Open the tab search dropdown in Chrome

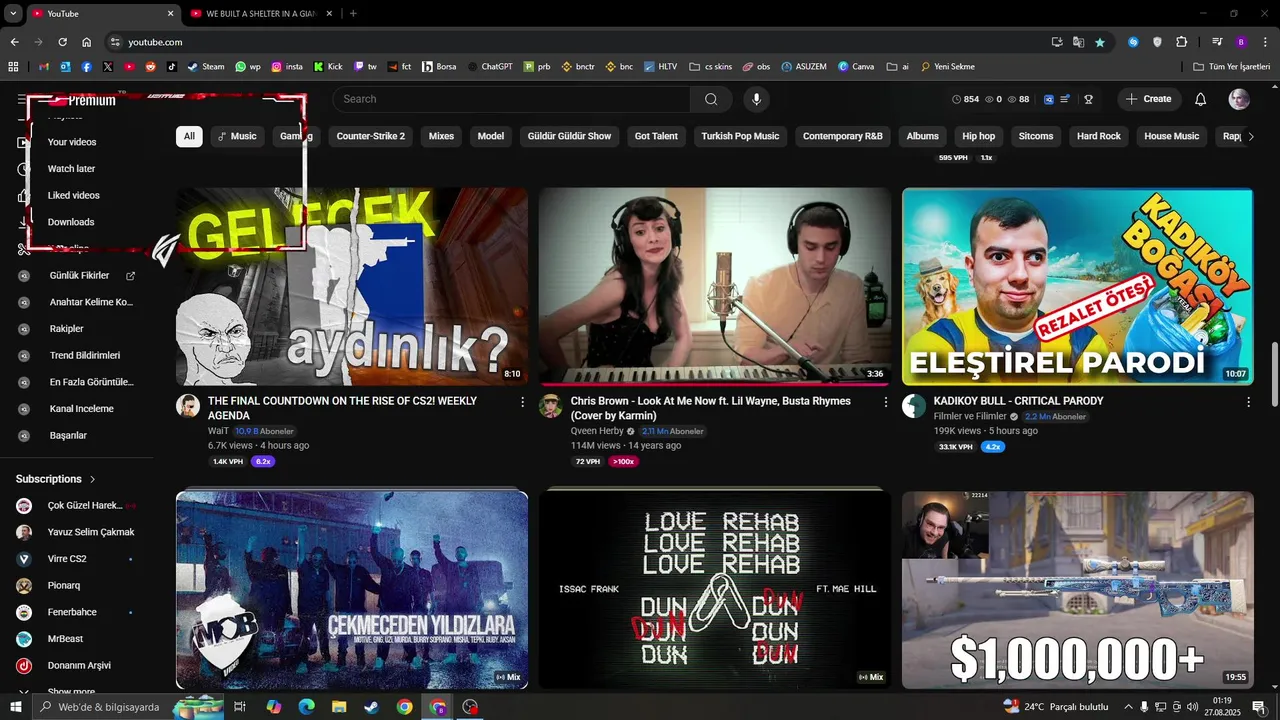tap(13, 13)
